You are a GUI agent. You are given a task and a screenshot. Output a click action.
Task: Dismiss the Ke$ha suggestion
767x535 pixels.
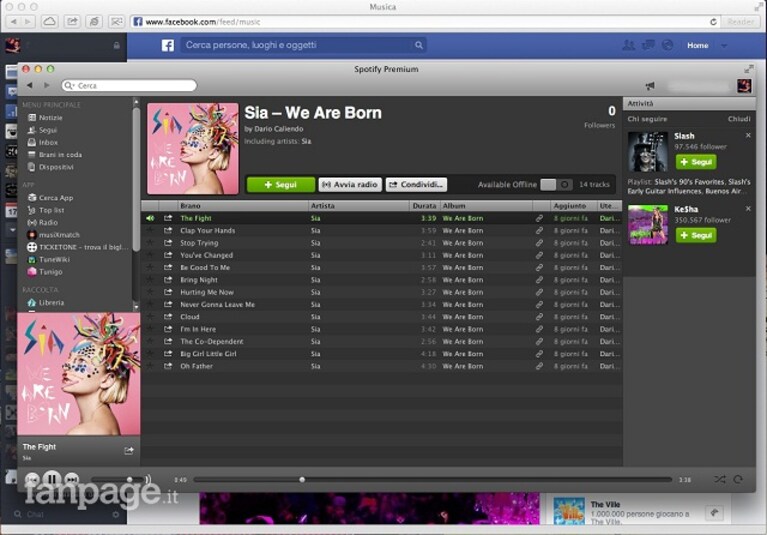pyautogui.click(x=748, y=209)
